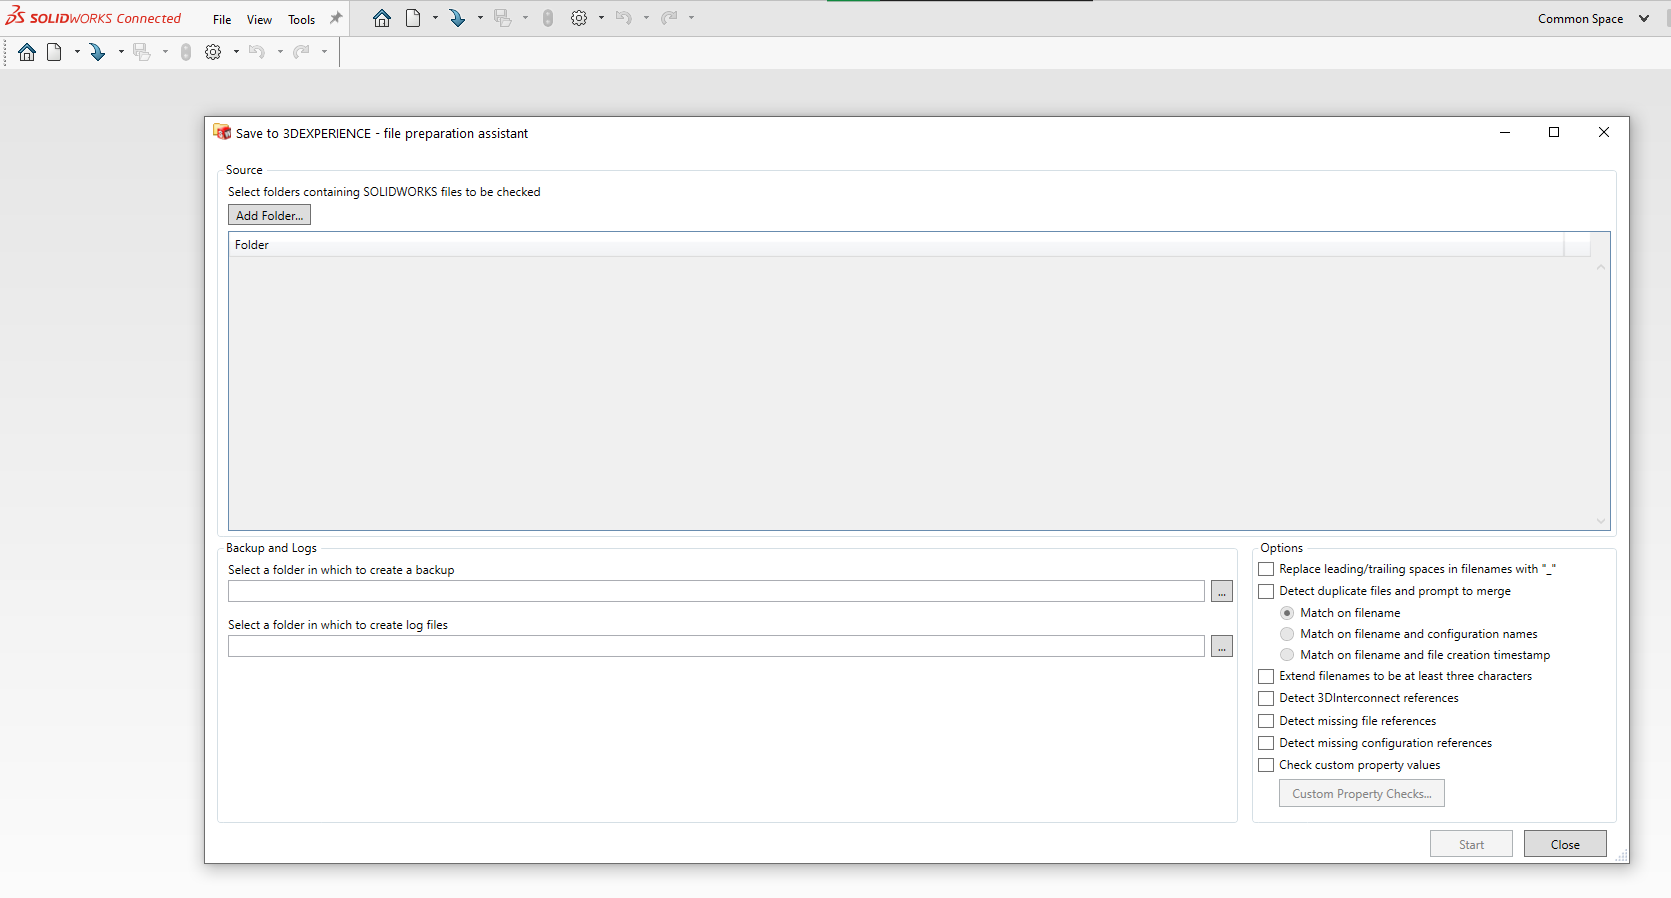Pin the menu bar with the pushpin icon
The height and width of the screenshot is (898, 1671).
coord(336,18)
